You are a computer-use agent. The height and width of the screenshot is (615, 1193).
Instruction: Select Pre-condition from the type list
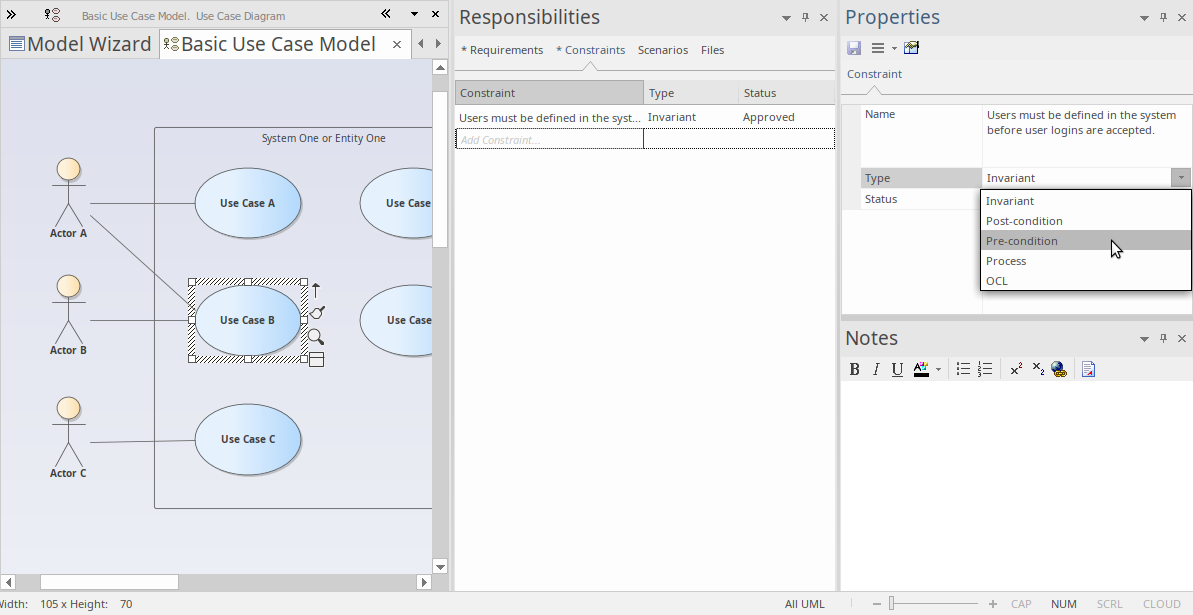1022,241
